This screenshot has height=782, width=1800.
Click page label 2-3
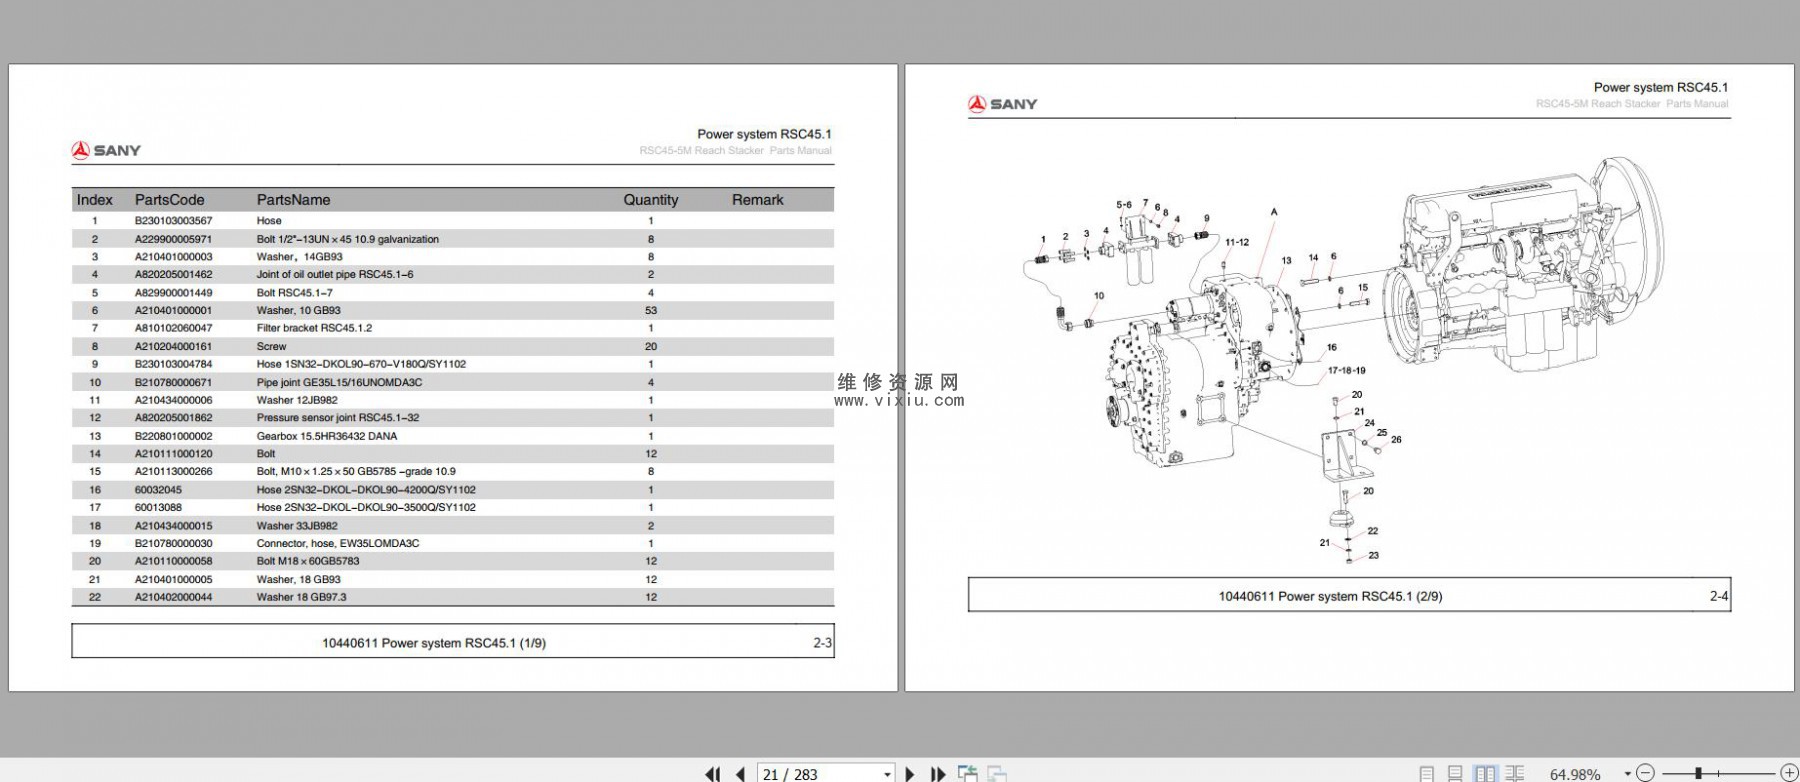coord(822,643)
